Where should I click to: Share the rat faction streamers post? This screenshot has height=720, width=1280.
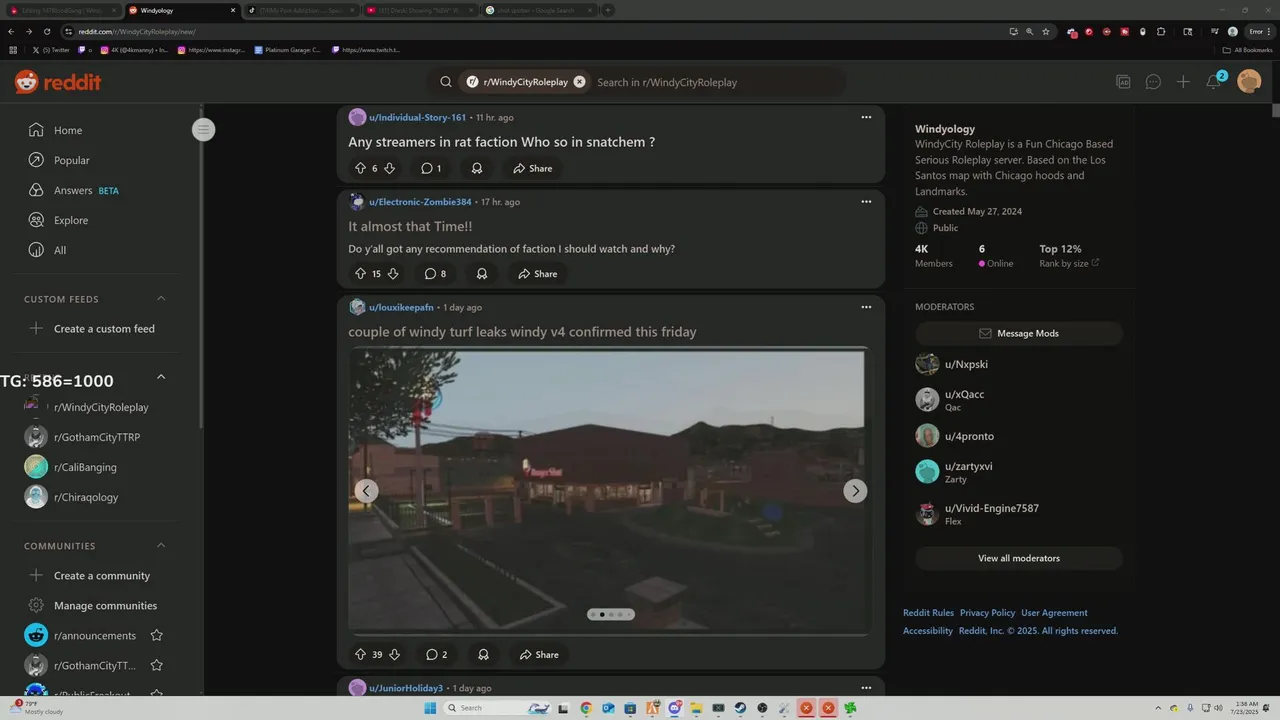[533, 168]
